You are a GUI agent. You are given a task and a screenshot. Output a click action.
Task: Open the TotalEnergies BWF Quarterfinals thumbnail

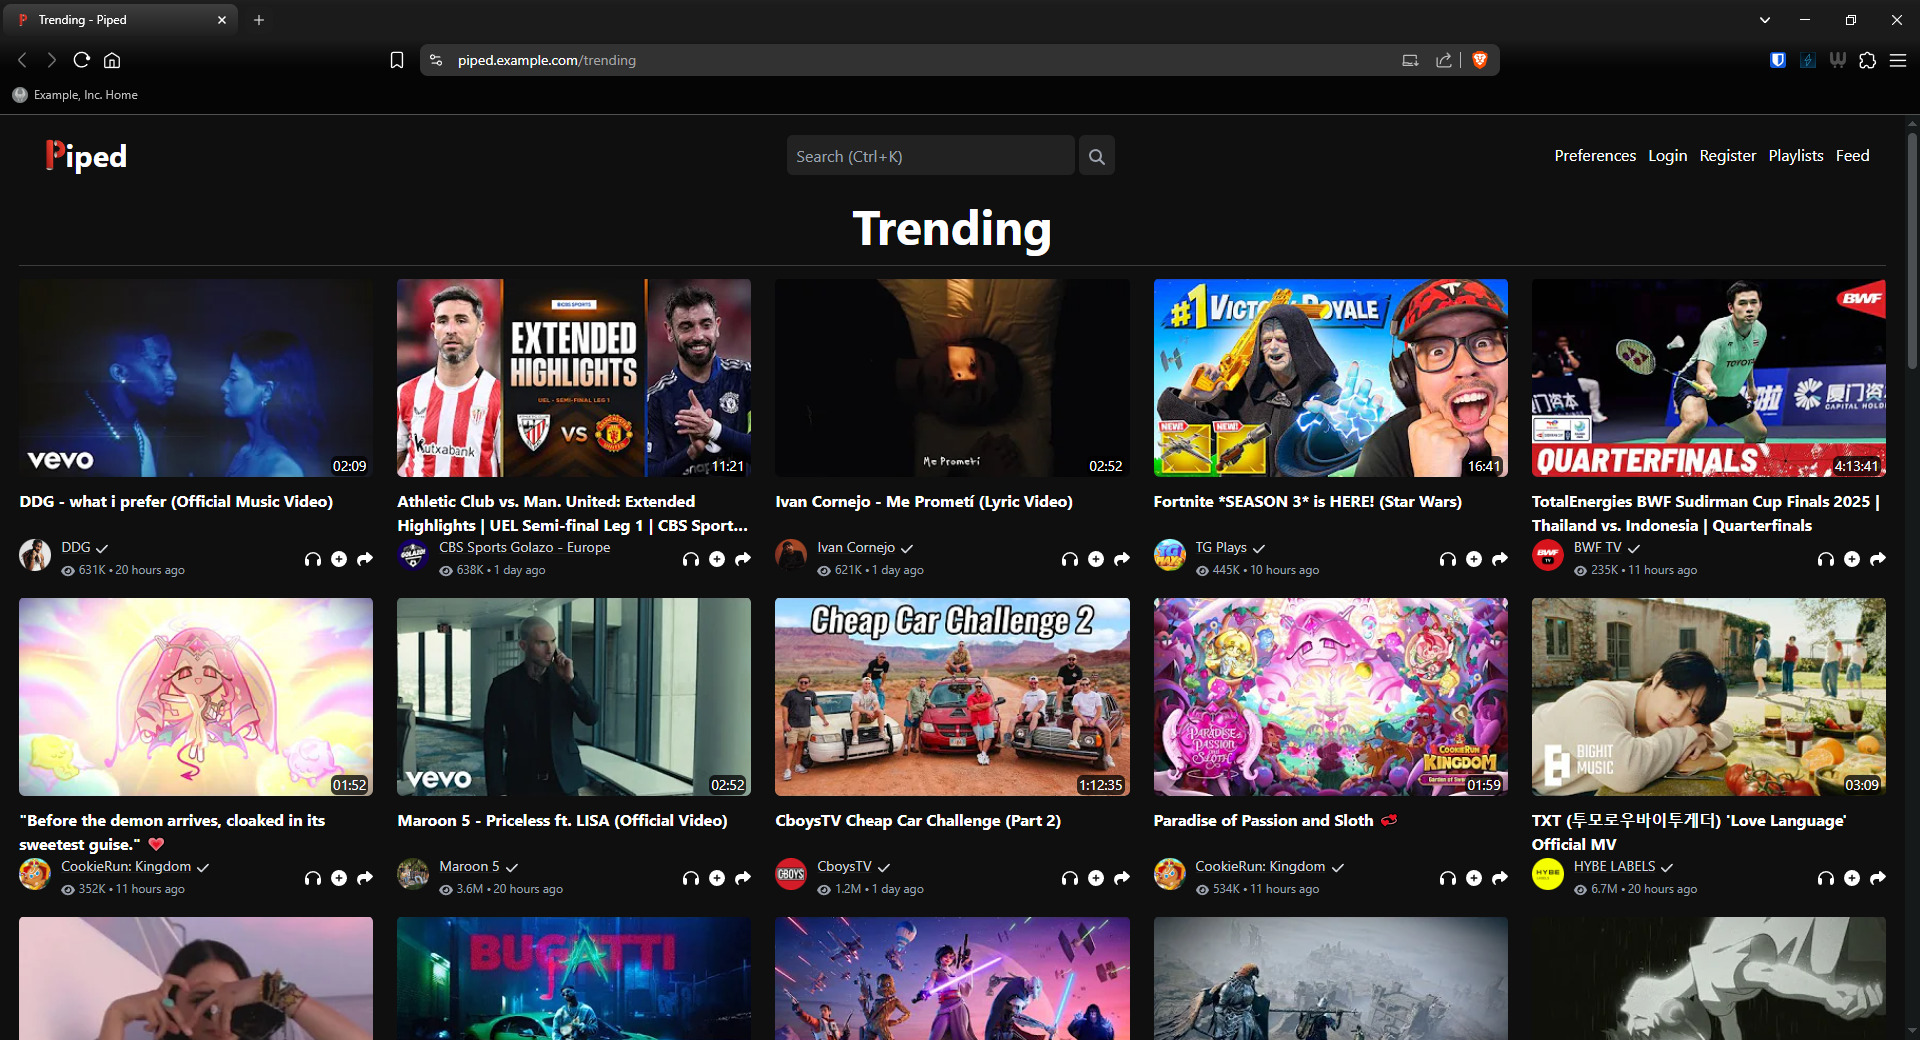pos(1708,378)
